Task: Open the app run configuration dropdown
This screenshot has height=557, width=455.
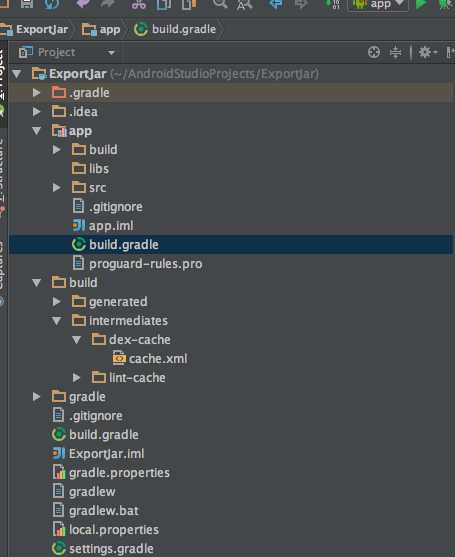Action: coord(378,5)
